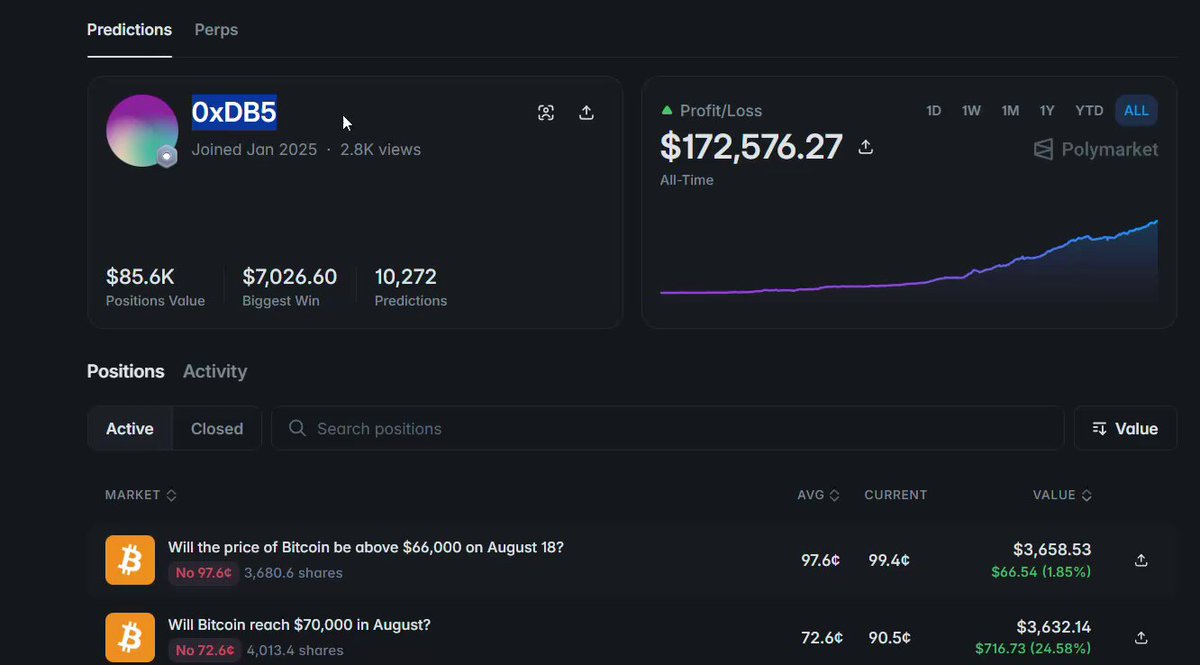Sort positions by the AVG column
This screenshot has height=665, width=1200.
pyautogui.click(x=818, y=495)
